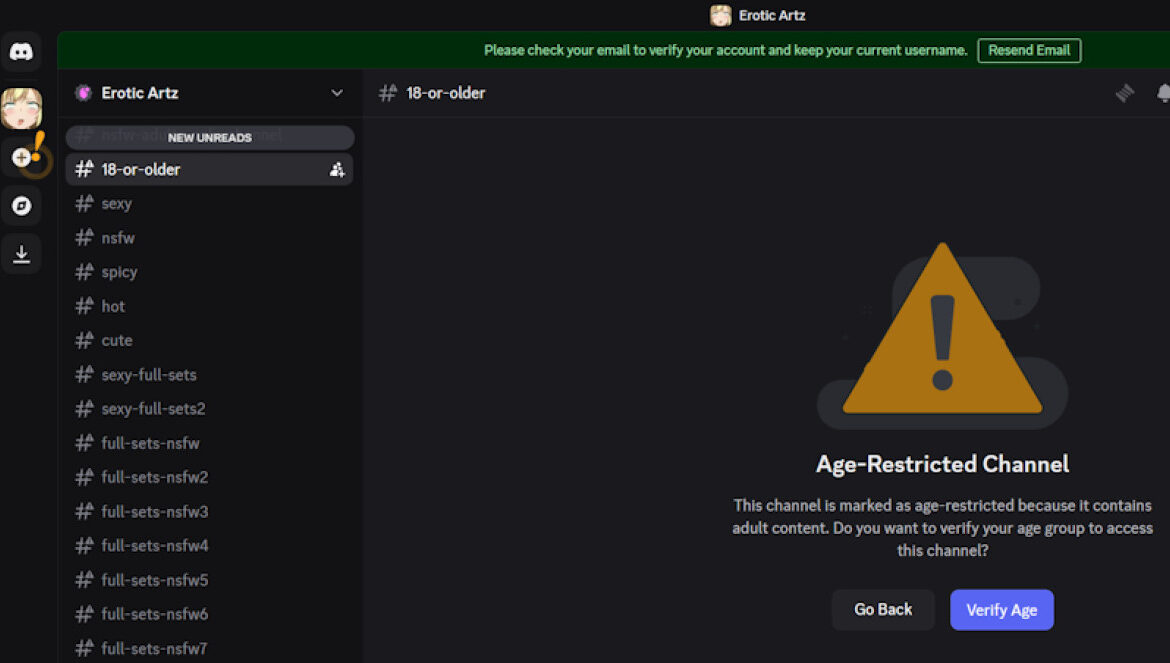The image size is (1170, 663).
Task: Open the cute channel
Action: click(x=210, y=341)
